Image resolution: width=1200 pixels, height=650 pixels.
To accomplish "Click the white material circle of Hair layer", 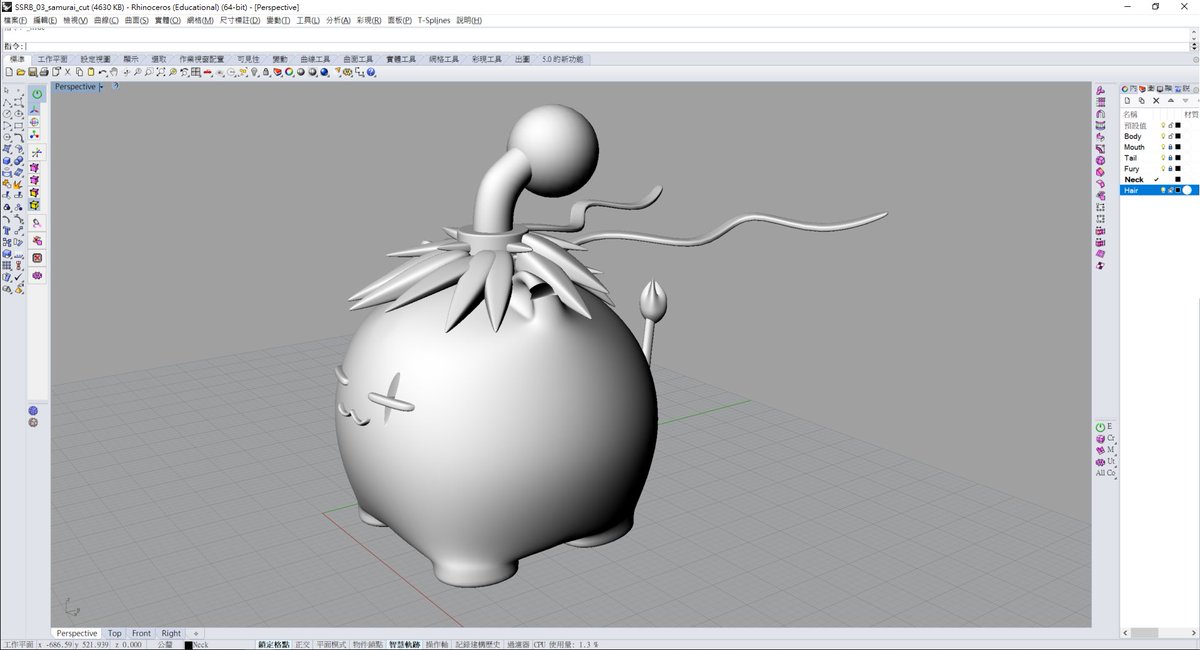I will coord(1187,190).
